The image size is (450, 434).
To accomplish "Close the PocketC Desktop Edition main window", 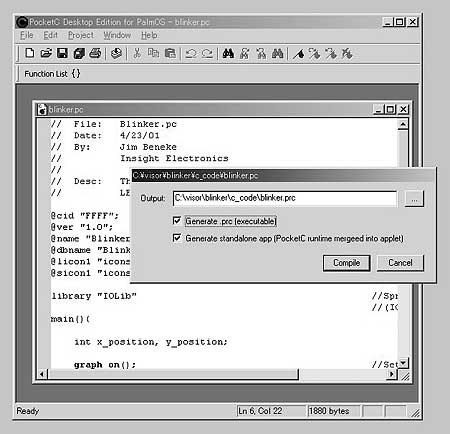I will (413, 22).
